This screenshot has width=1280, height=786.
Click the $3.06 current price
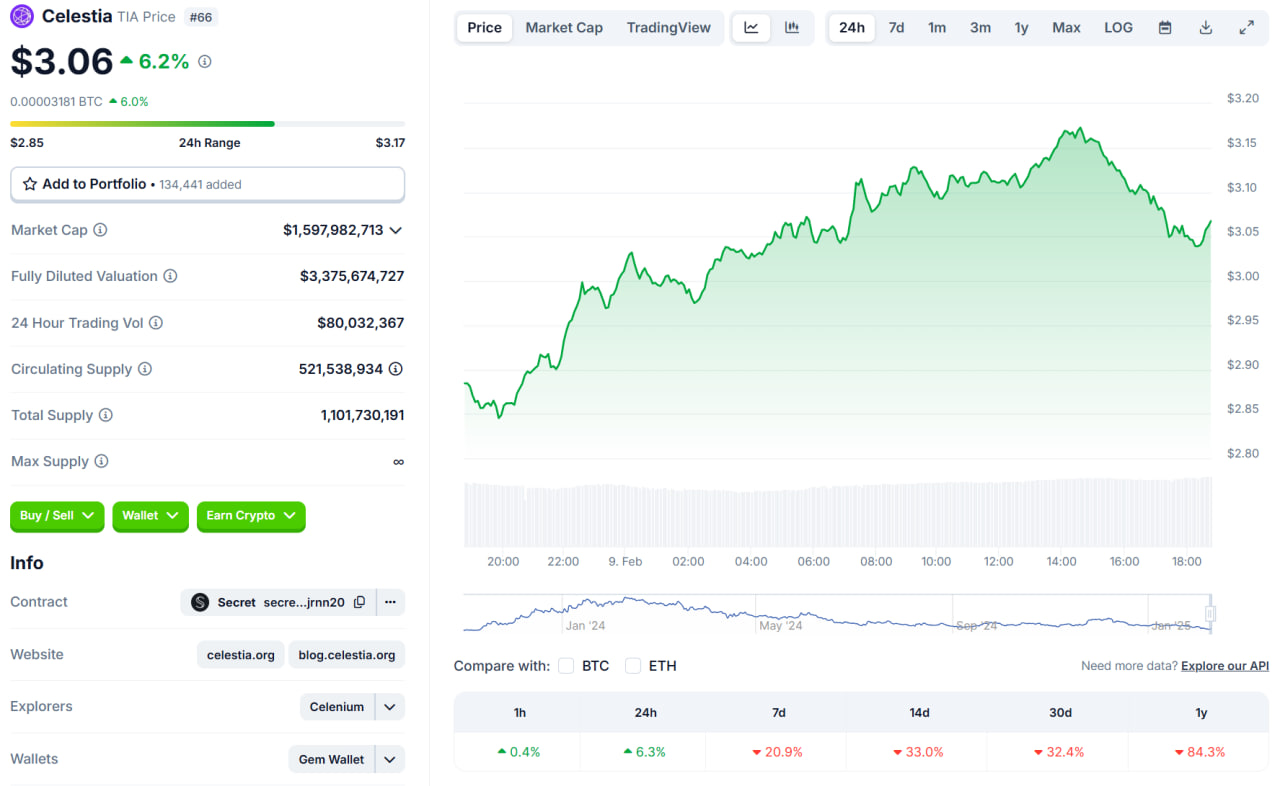tap(62, 62)
